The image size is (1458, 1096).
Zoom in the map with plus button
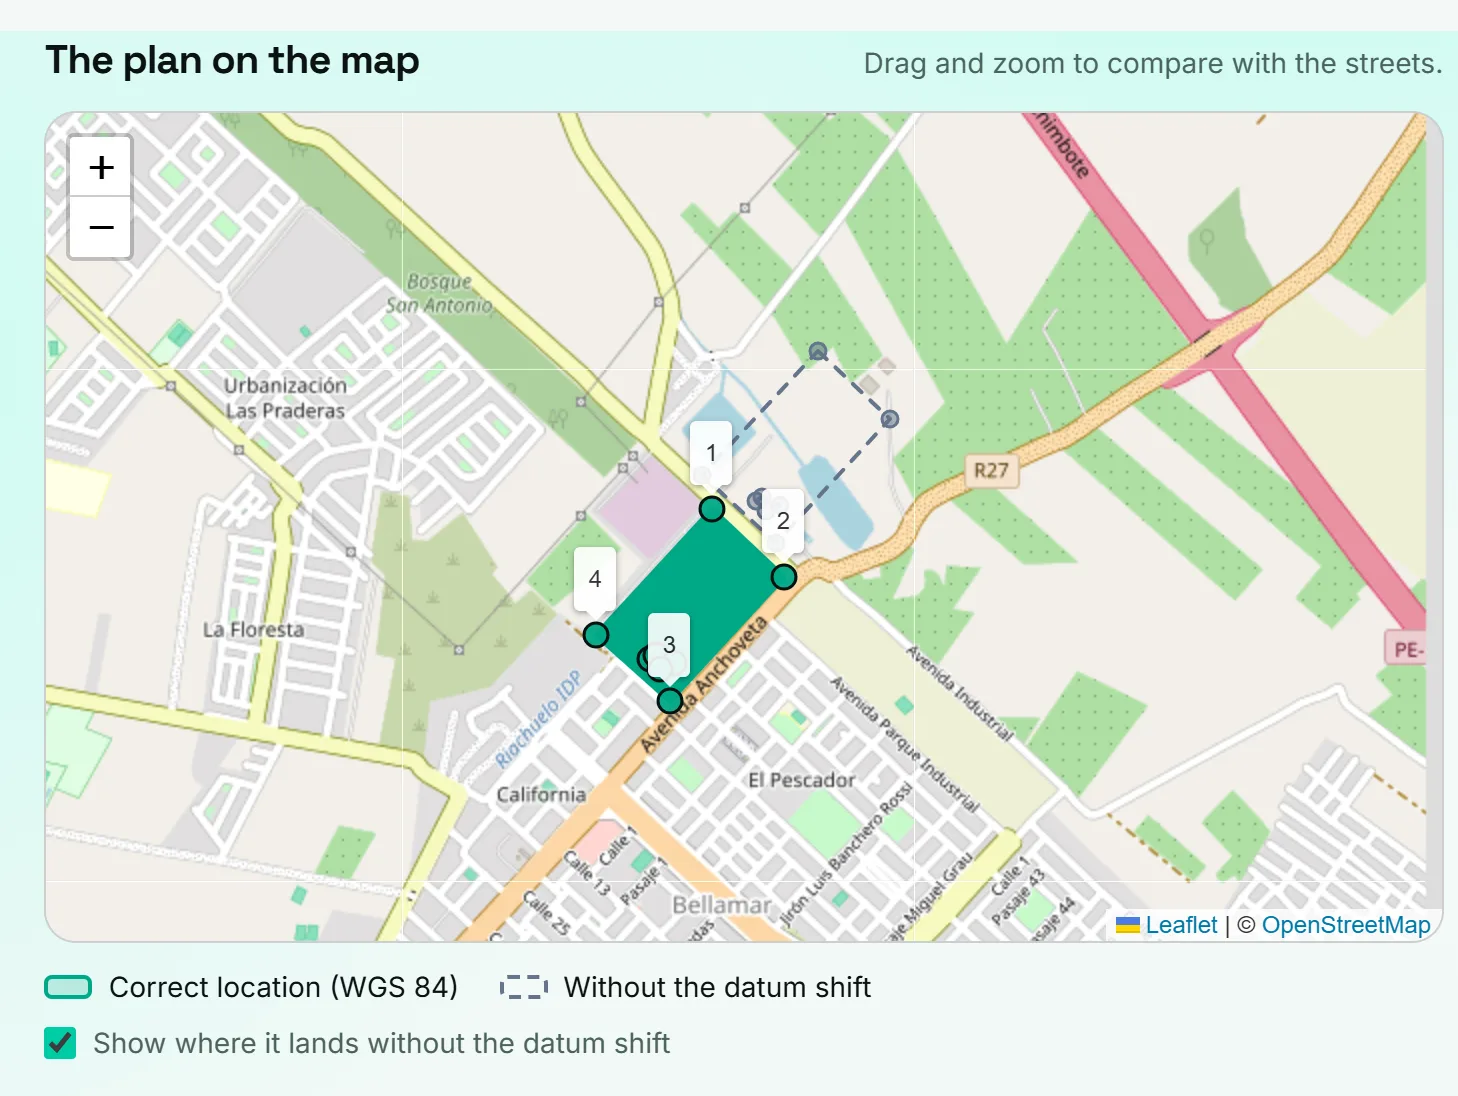(101, 167)
